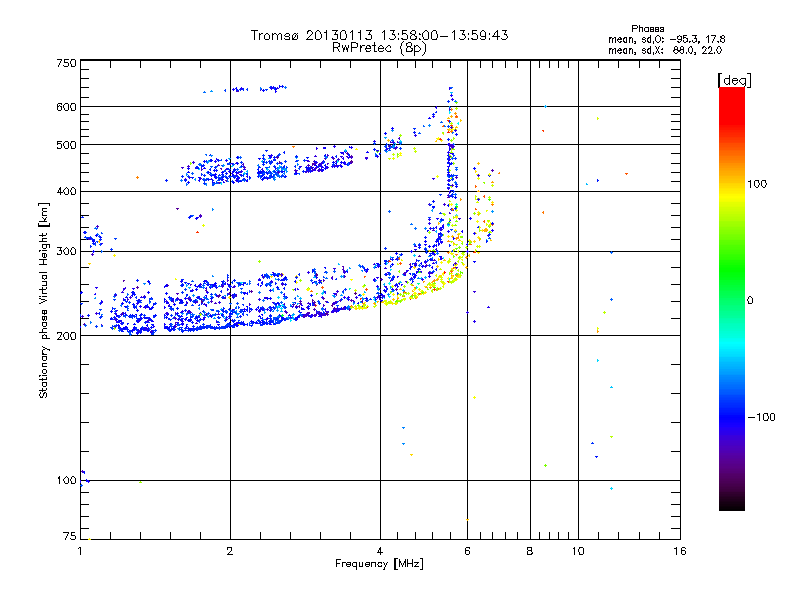The height and width of the screenshot is (600, 800).
Task: Click the '[deg]' colorbar unit label
Action: tap(734, 81)
